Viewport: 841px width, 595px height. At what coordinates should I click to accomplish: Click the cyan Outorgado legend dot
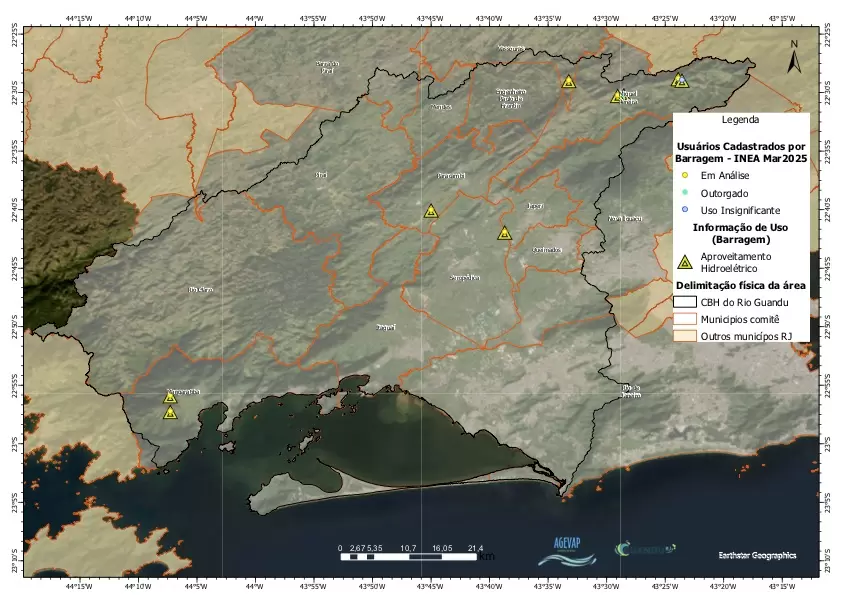[685, 193]
